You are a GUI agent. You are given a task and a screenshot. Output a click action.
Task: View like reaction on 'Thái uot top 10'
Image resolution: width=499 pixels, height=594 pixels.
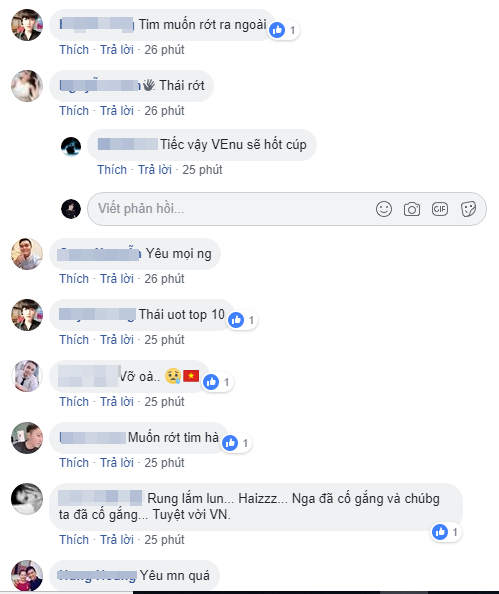242,320
